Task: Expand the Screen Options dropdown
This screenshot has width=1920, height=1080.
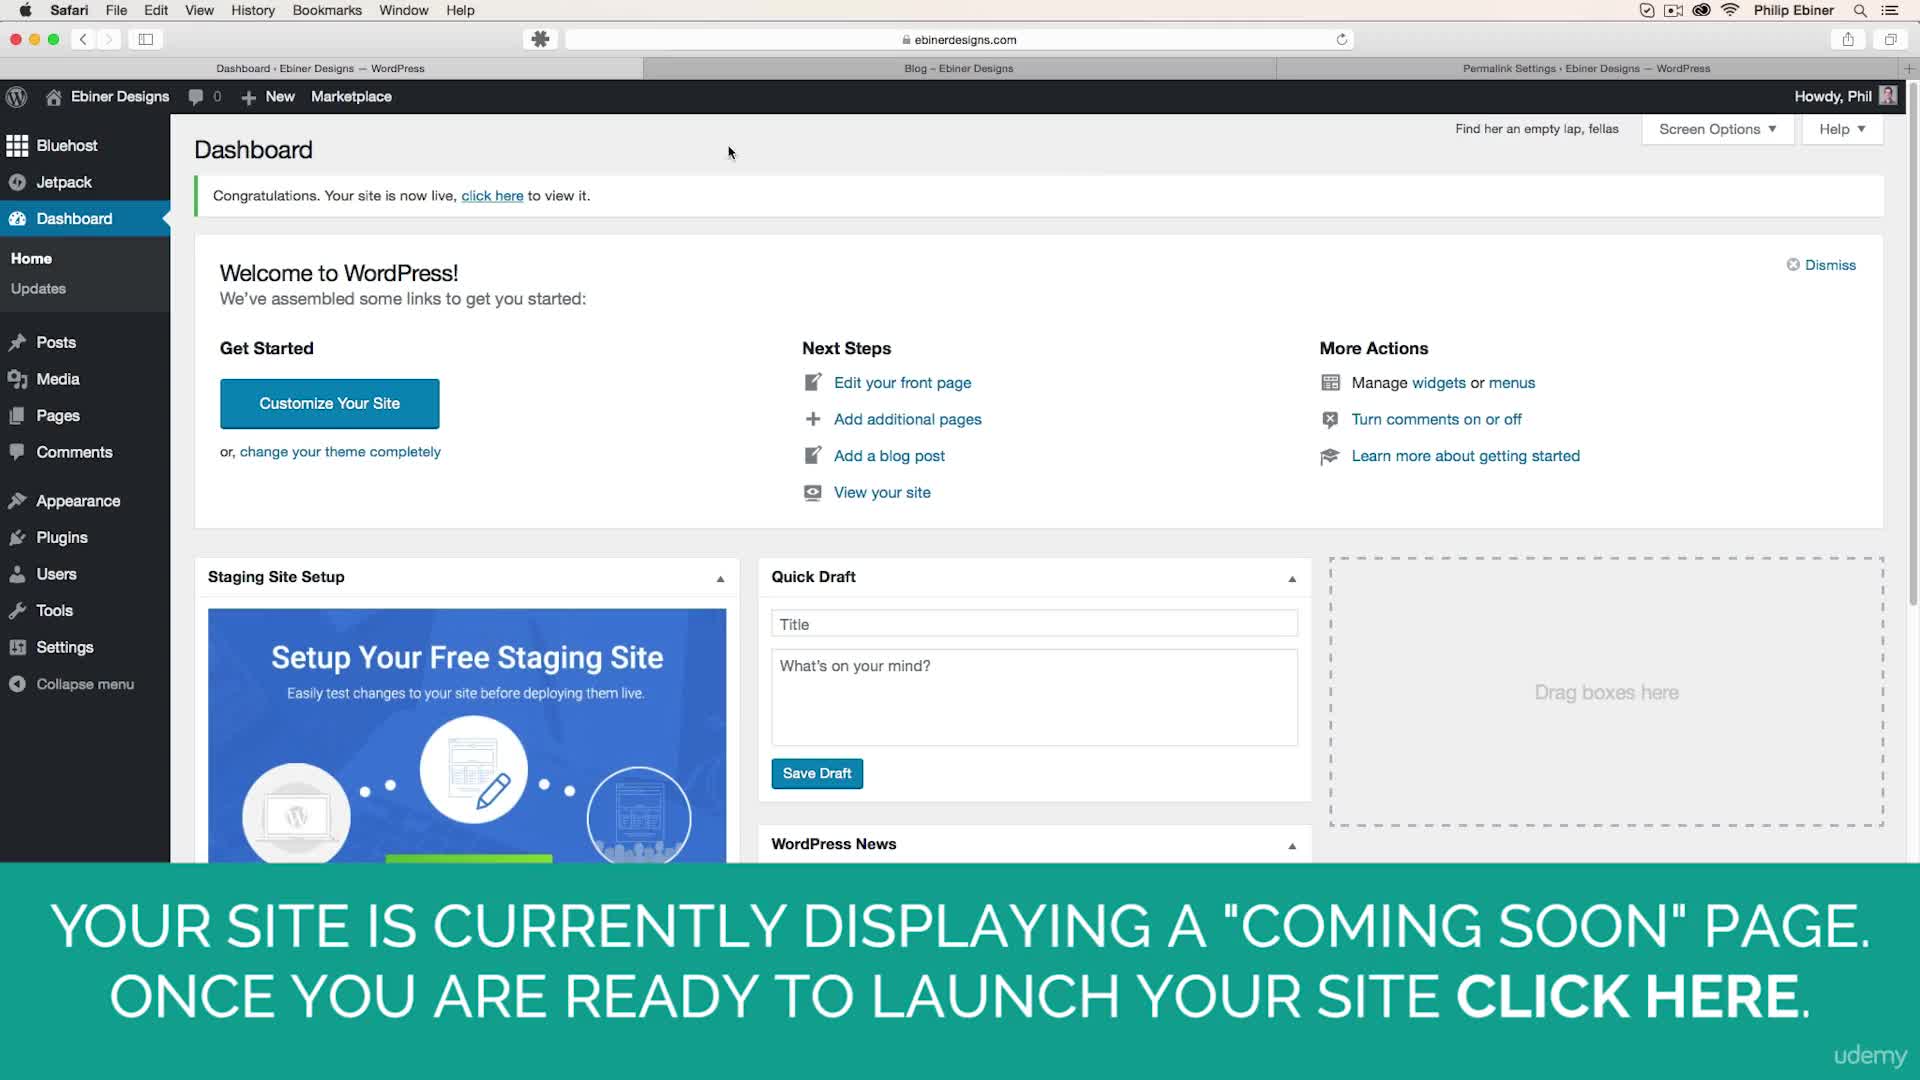Action: [x=1717, y=129]
